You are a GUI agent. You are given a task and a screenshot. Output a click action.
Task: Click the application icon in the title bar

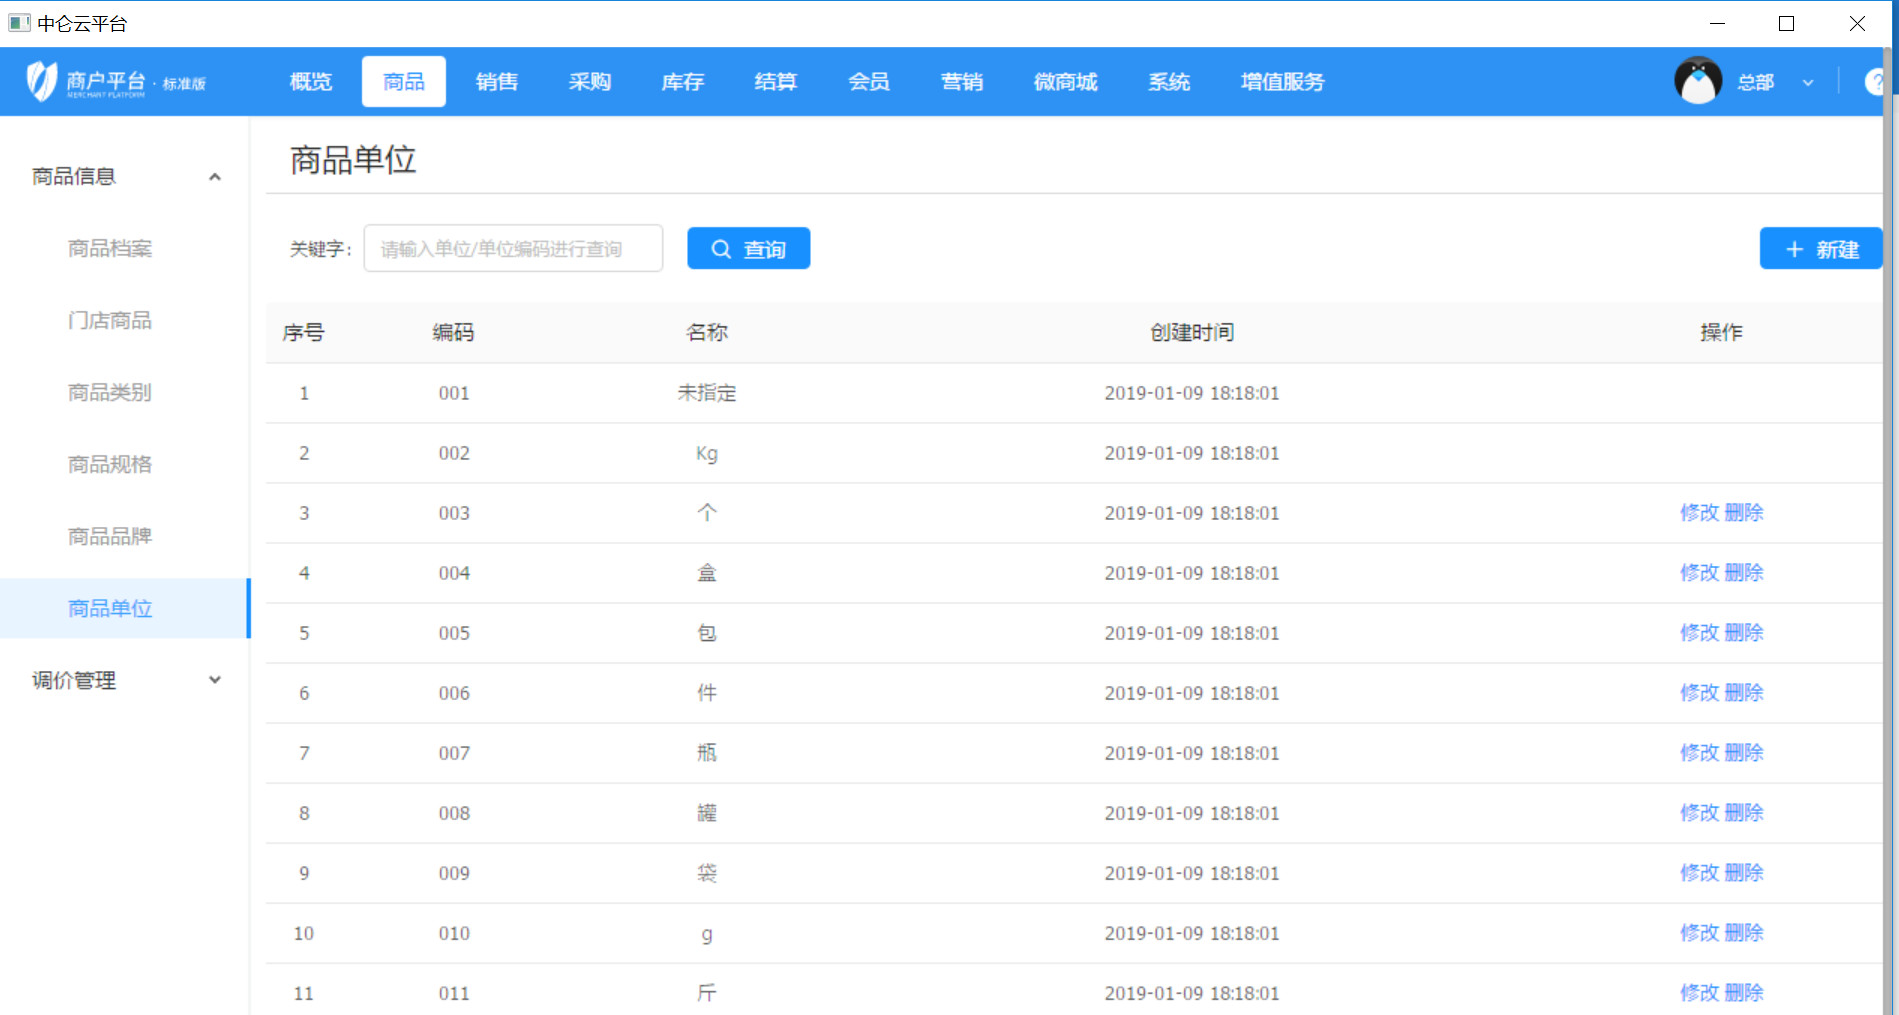[x=18, y=22]
